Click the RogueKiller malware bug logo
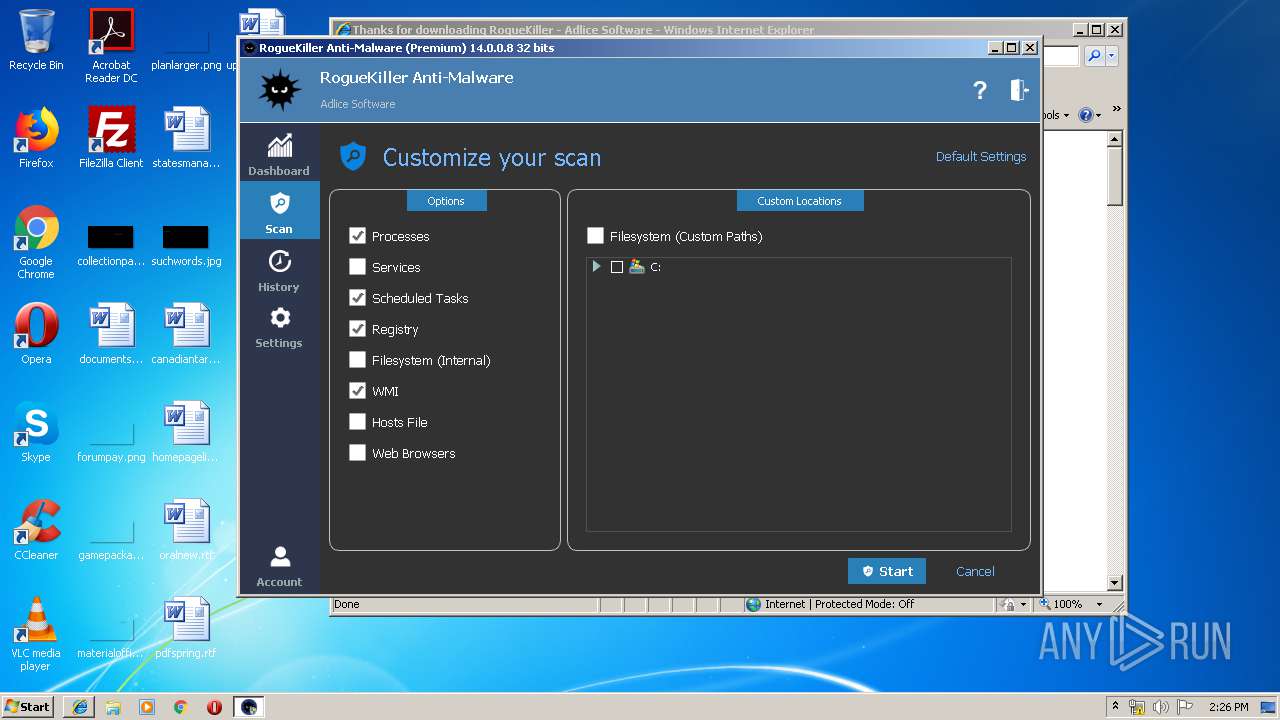 (x=280, y=90)
